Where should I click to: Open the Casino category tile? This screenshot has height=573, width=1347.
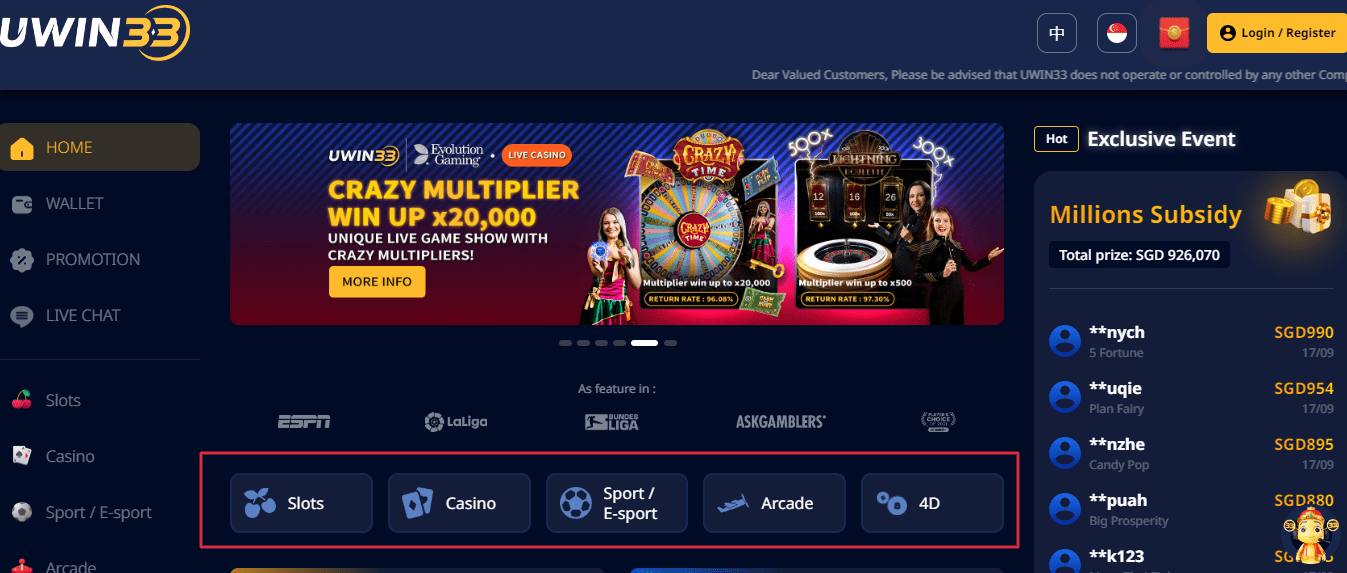point(459,503)
